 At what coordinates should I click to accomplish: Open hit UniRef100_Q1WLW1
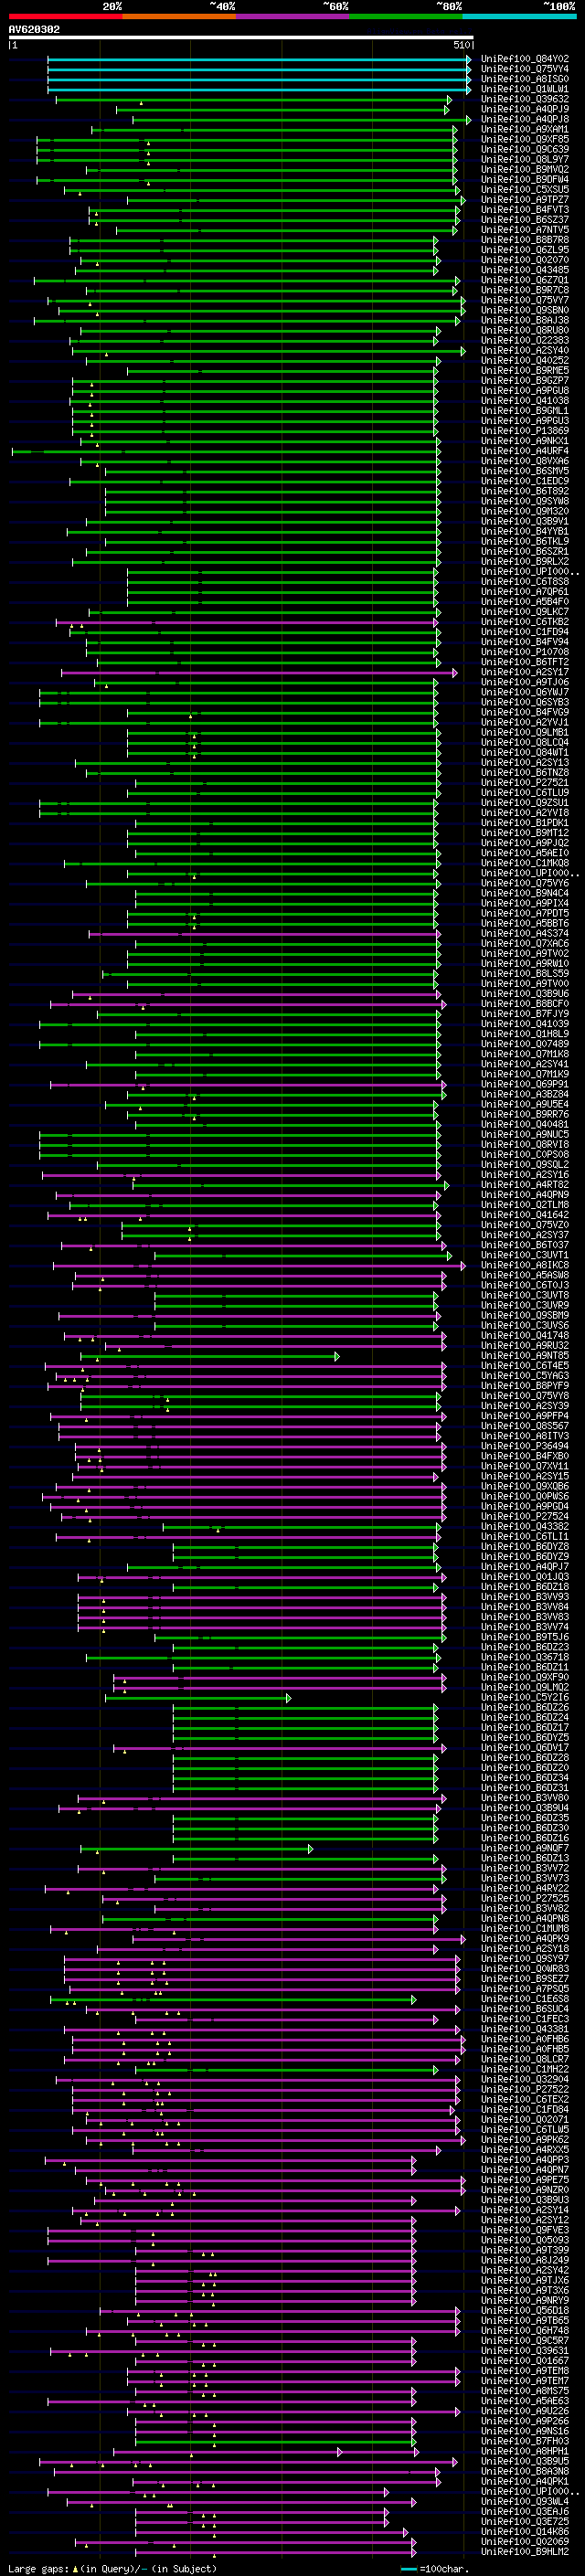(x=524, y=89)
